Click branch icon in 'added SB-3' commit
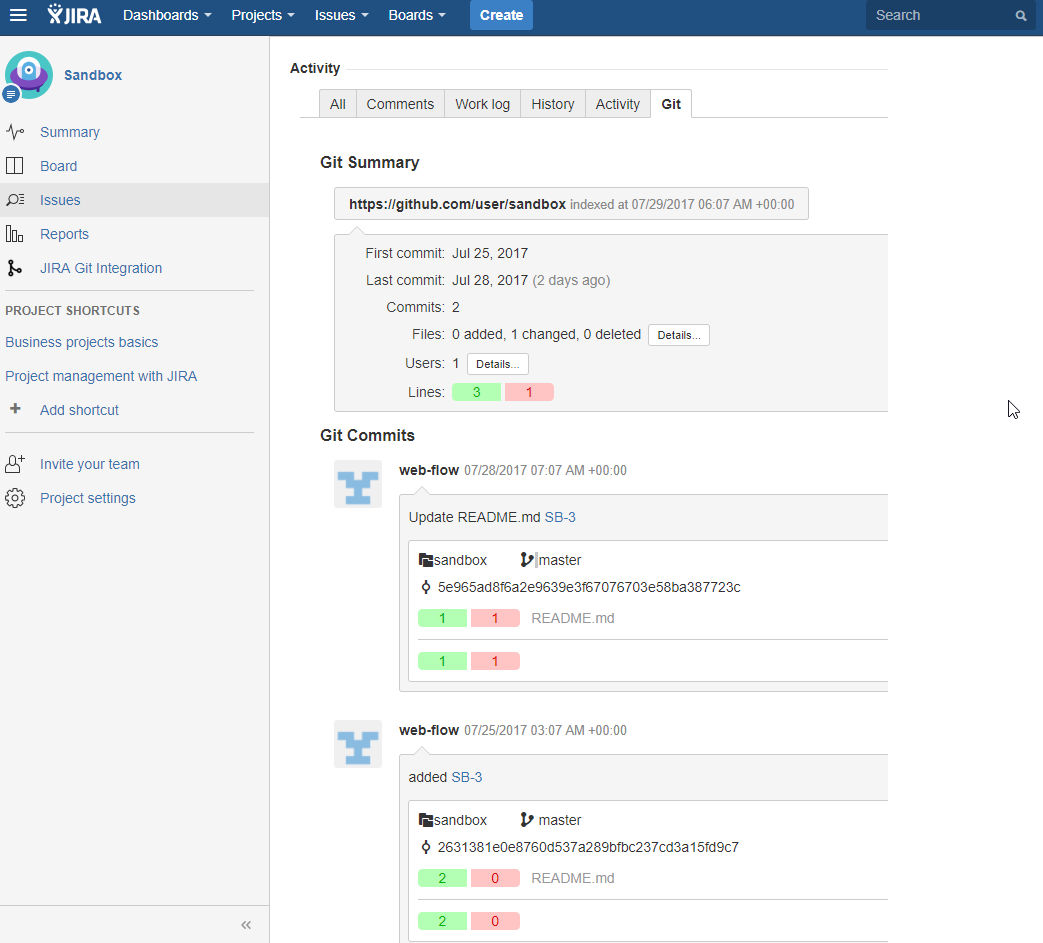 tap(526, 820)
